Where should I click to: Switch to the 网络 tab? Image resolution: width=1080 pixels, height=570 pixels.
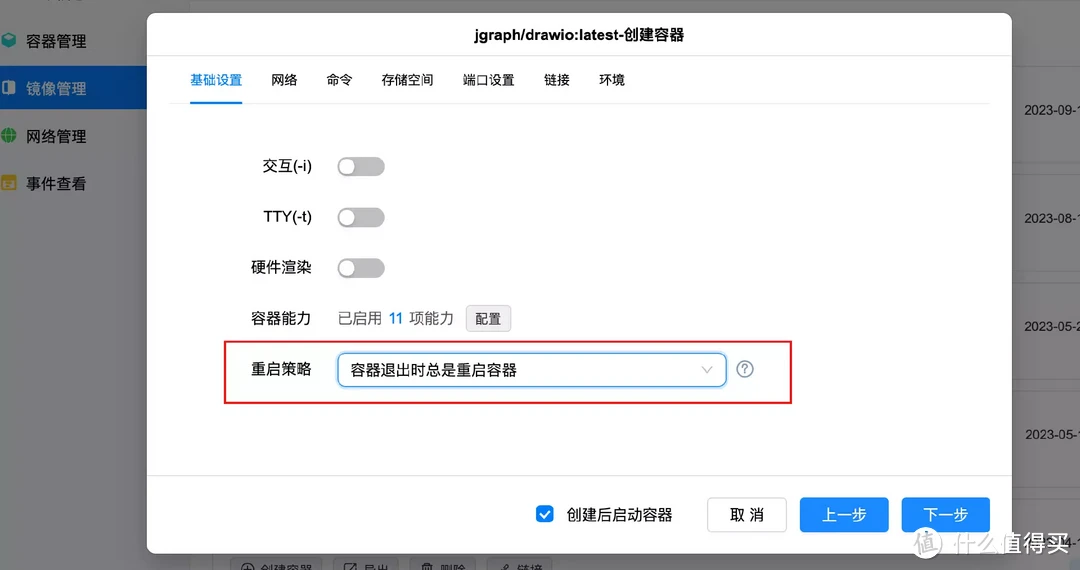click(x=284, y=80)
